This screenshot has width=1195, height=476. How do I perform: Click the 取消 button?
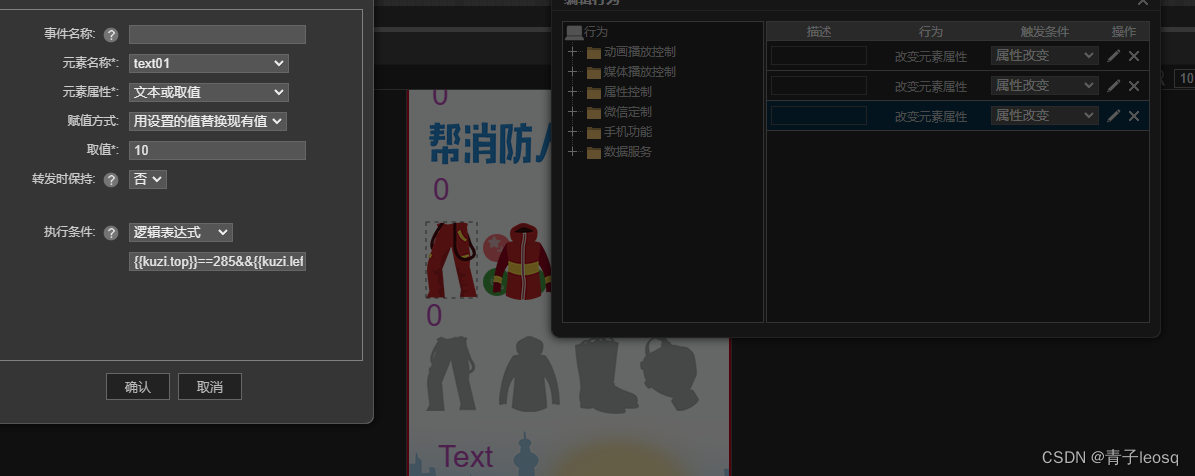click(x=210, y=386)
